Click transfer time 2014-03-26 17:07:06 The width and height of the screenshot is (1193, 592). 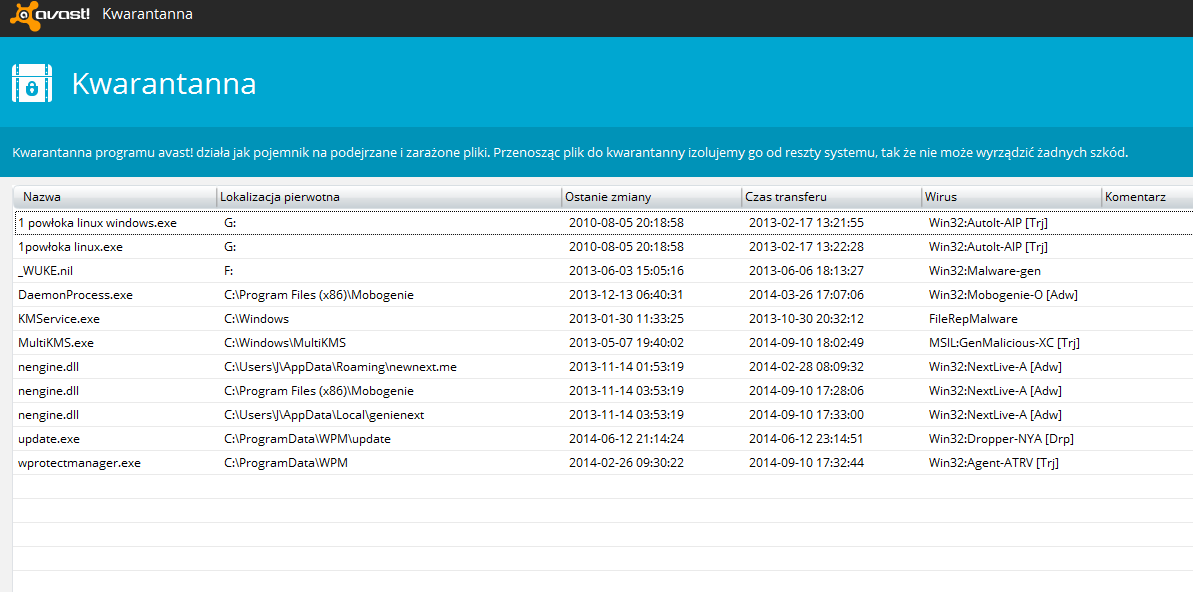[x=806, y=294]
